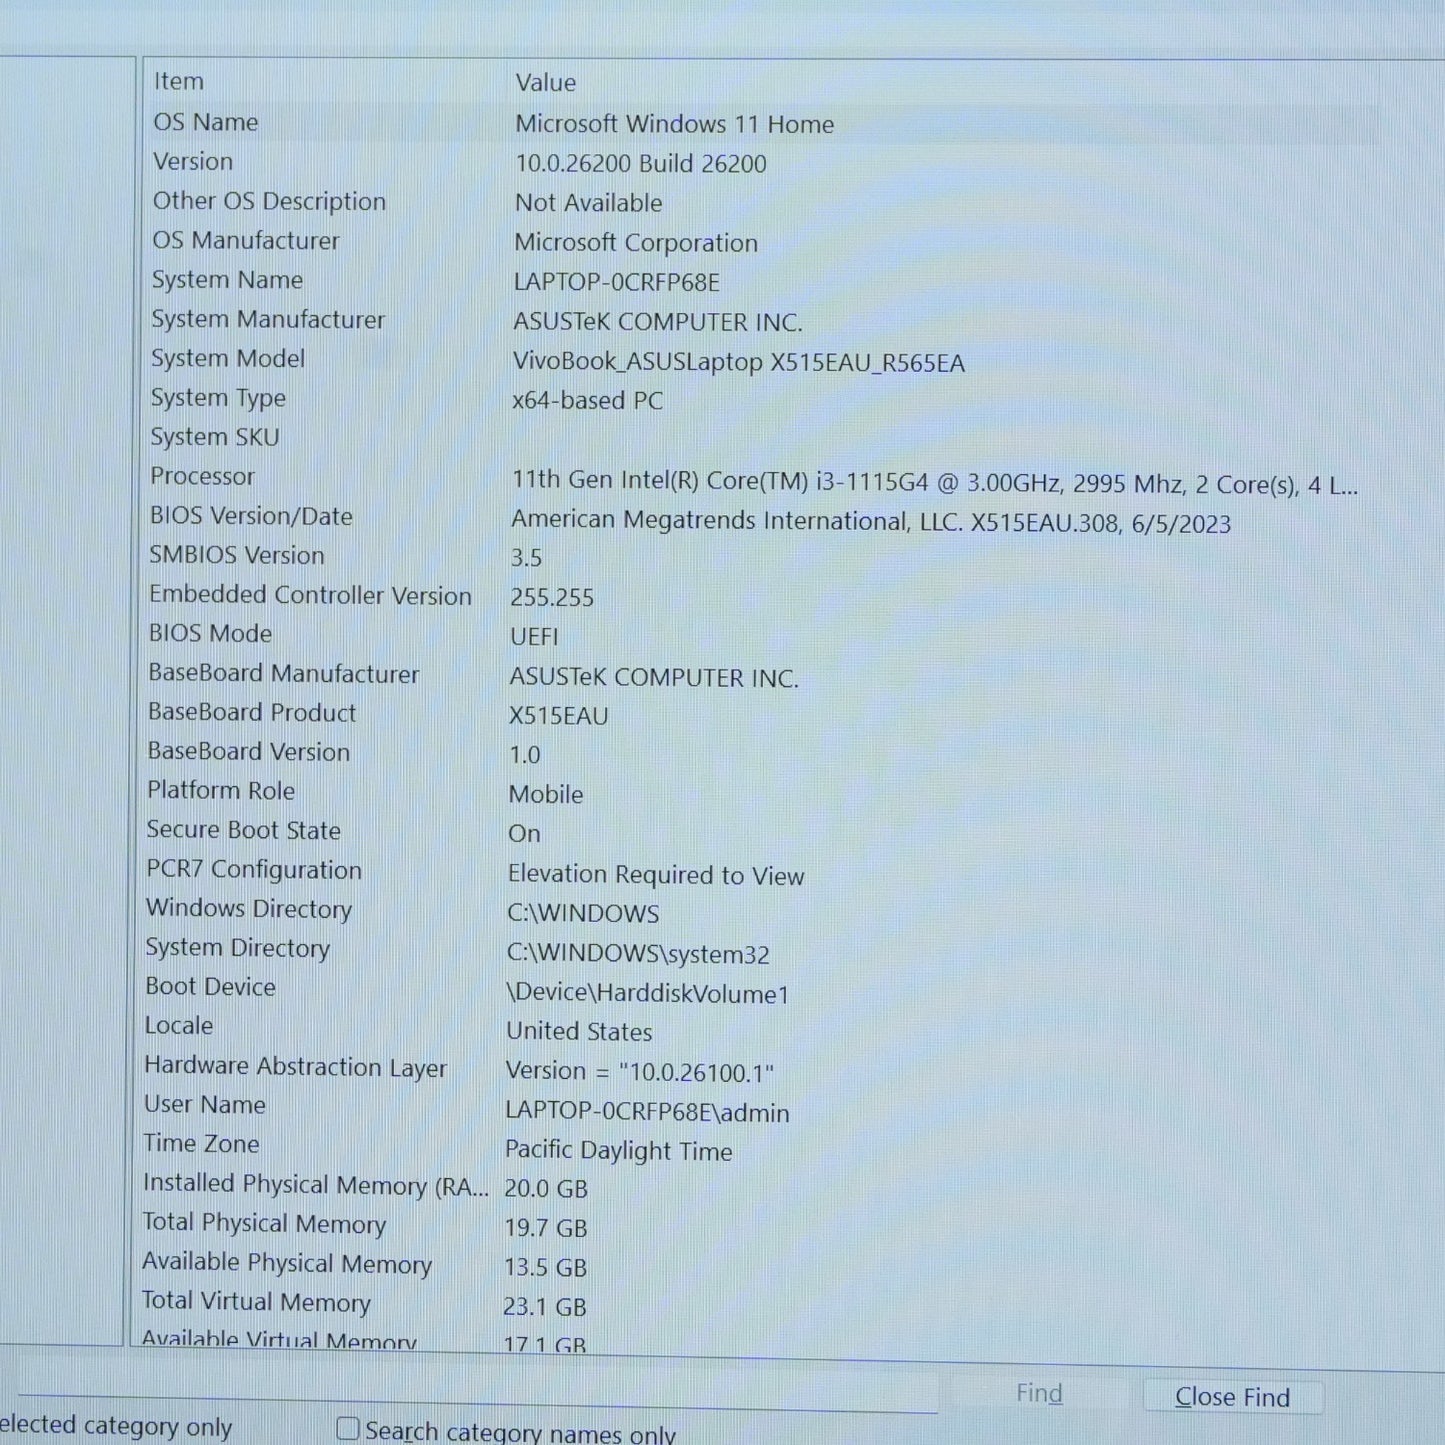Click the American Megatrends International BIOS value

point(871,522)
